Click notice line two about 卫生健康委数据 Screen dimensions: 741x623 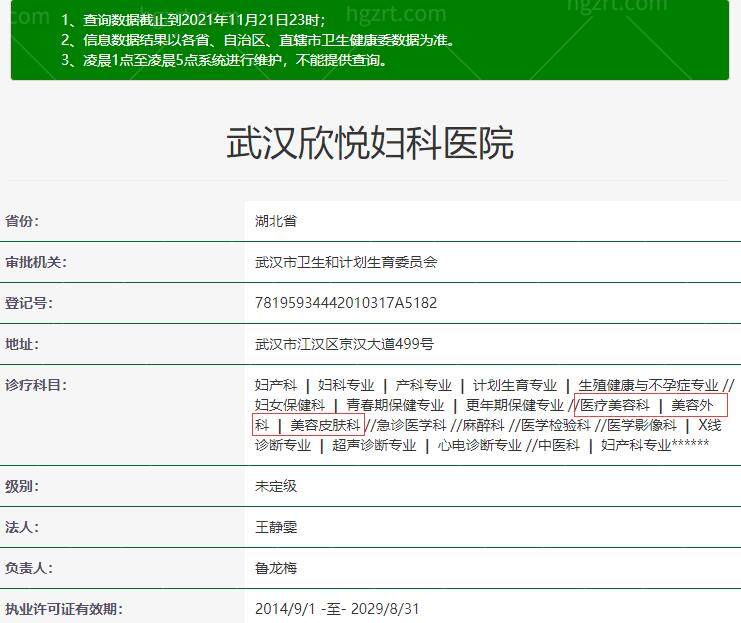(258, 40)
